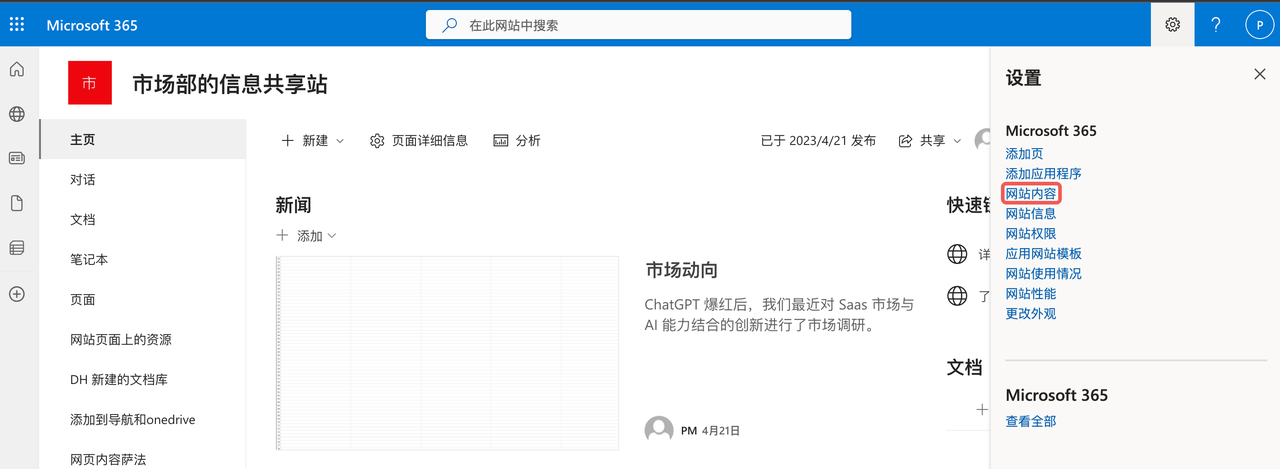Open the 网站内容 link
1280x469 pixels.
[1030, 194]
